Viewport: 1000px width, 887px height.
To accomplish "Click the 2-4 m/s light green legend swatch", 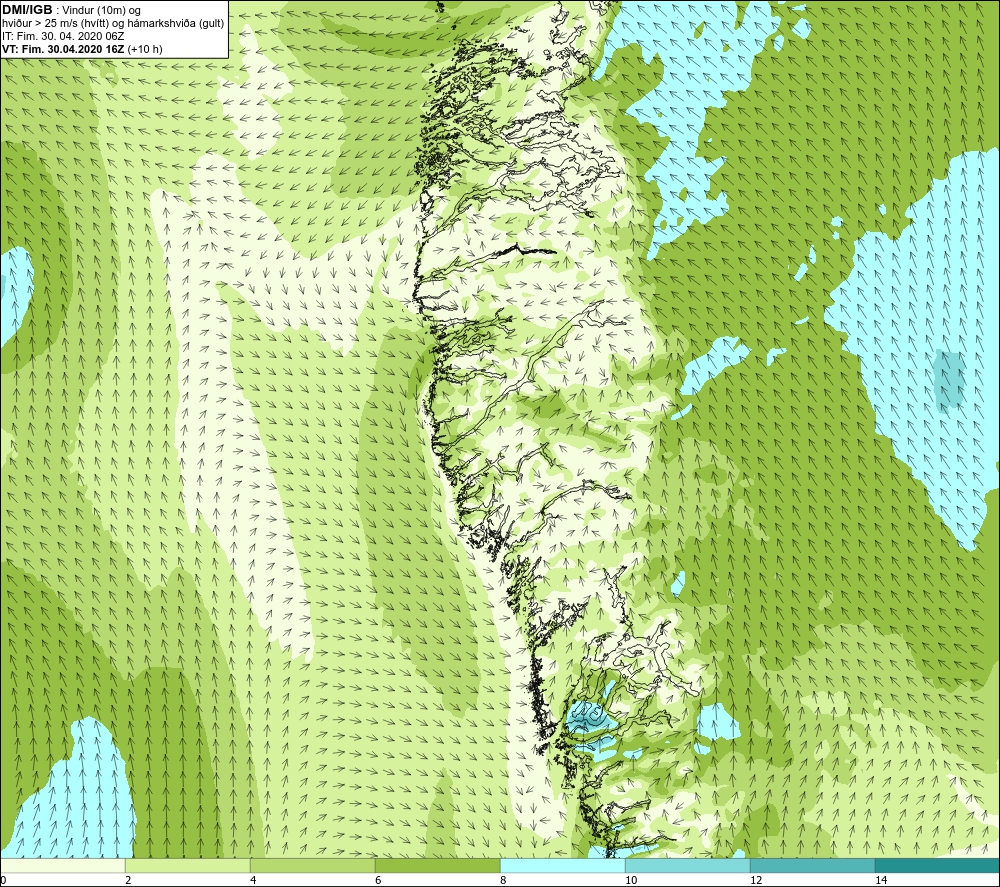I will tap(188, 865).
